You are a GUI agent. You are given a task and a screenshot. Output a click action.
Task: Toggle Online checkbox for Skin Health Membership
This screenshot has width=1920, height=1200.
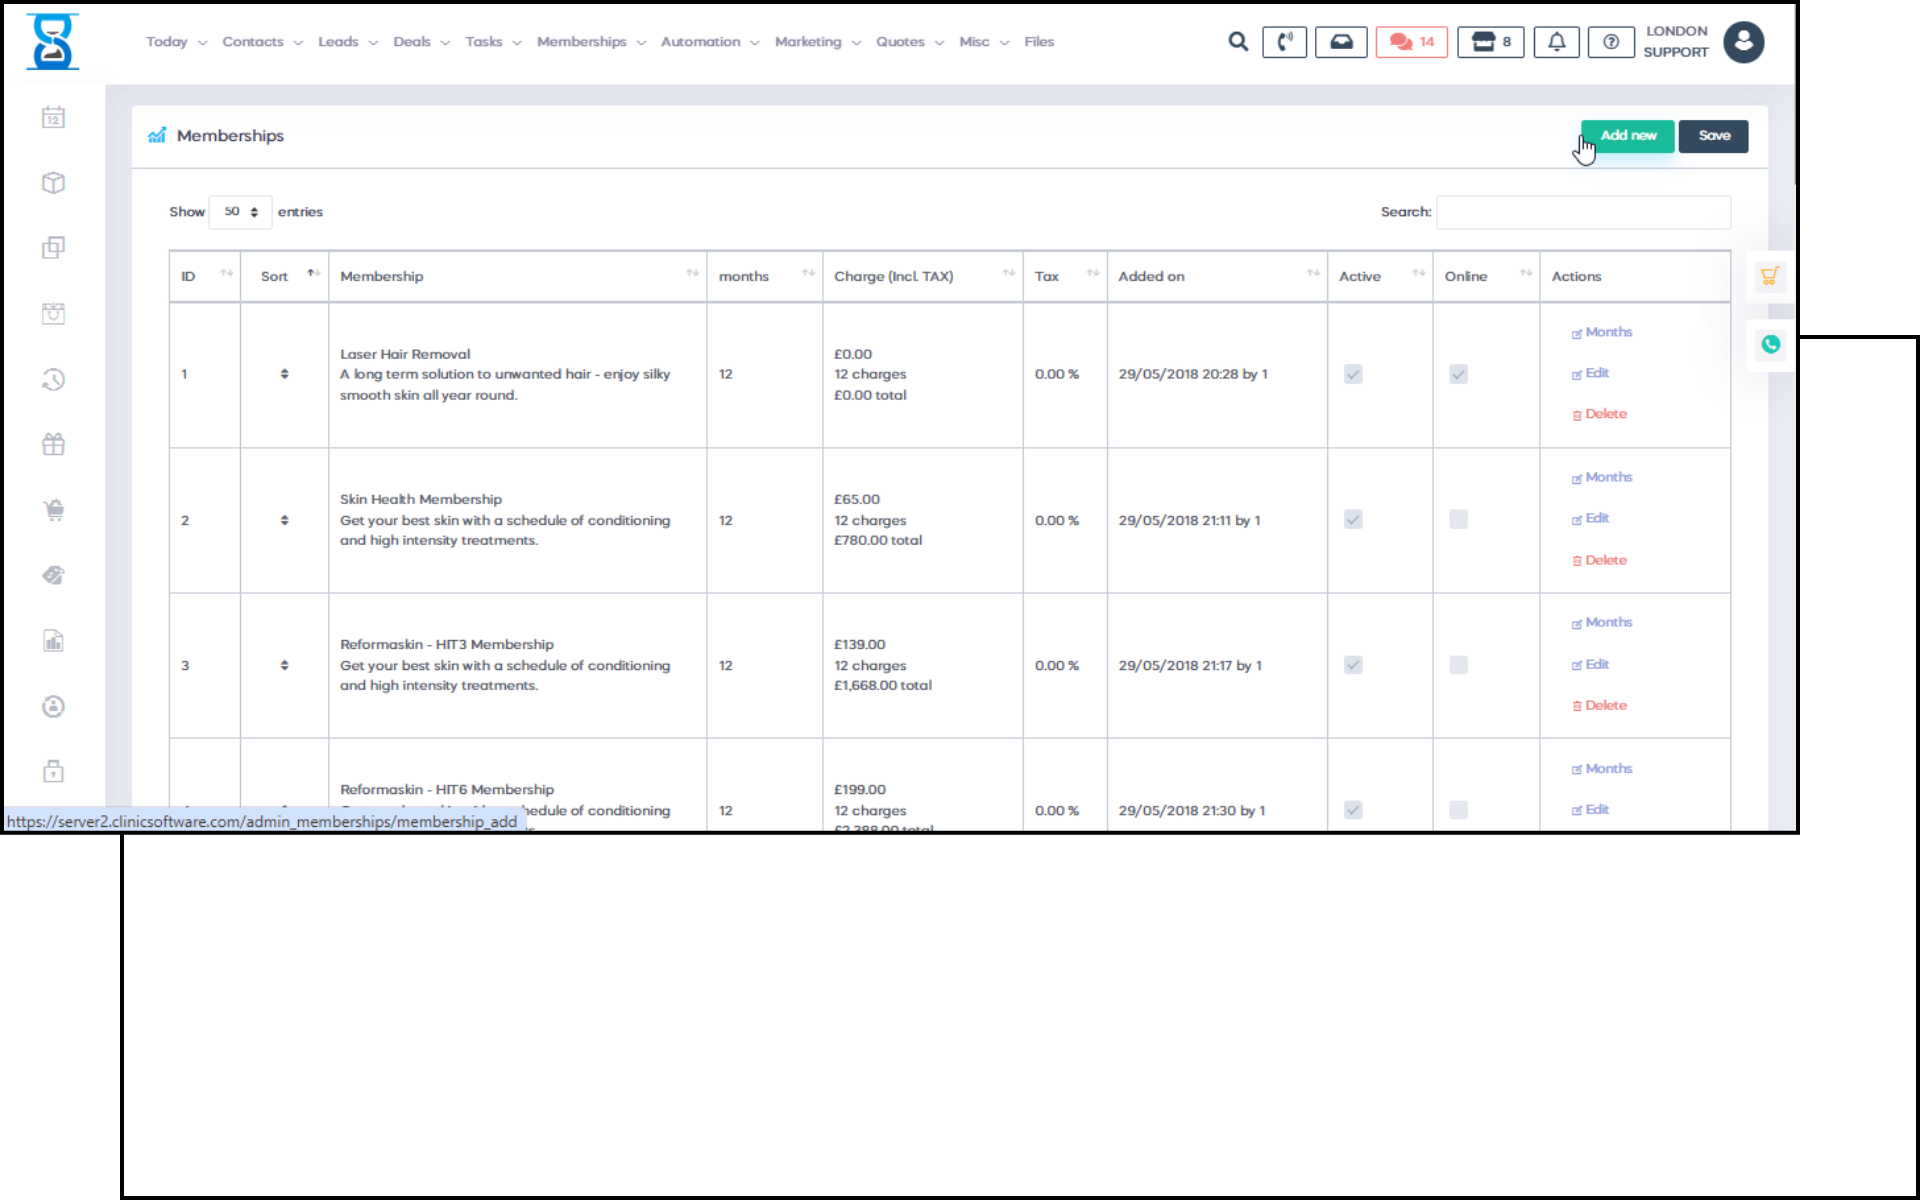[x=1458, y=520]
